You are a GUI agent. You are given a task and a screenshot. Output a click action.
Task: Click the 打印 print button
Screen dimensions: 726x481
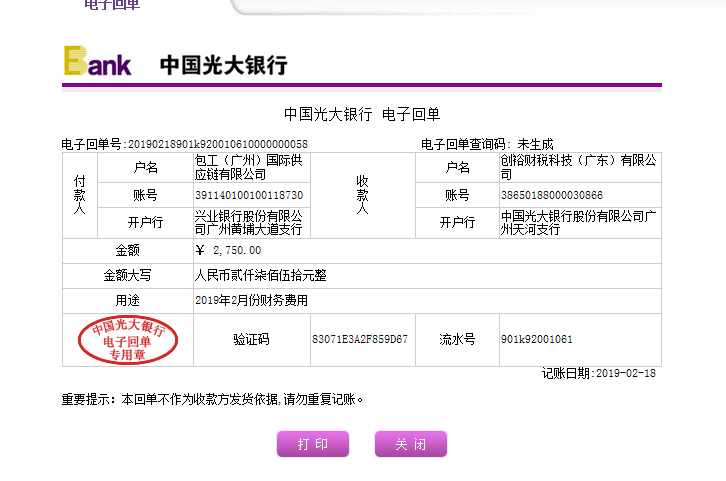(x=313, y=444)
